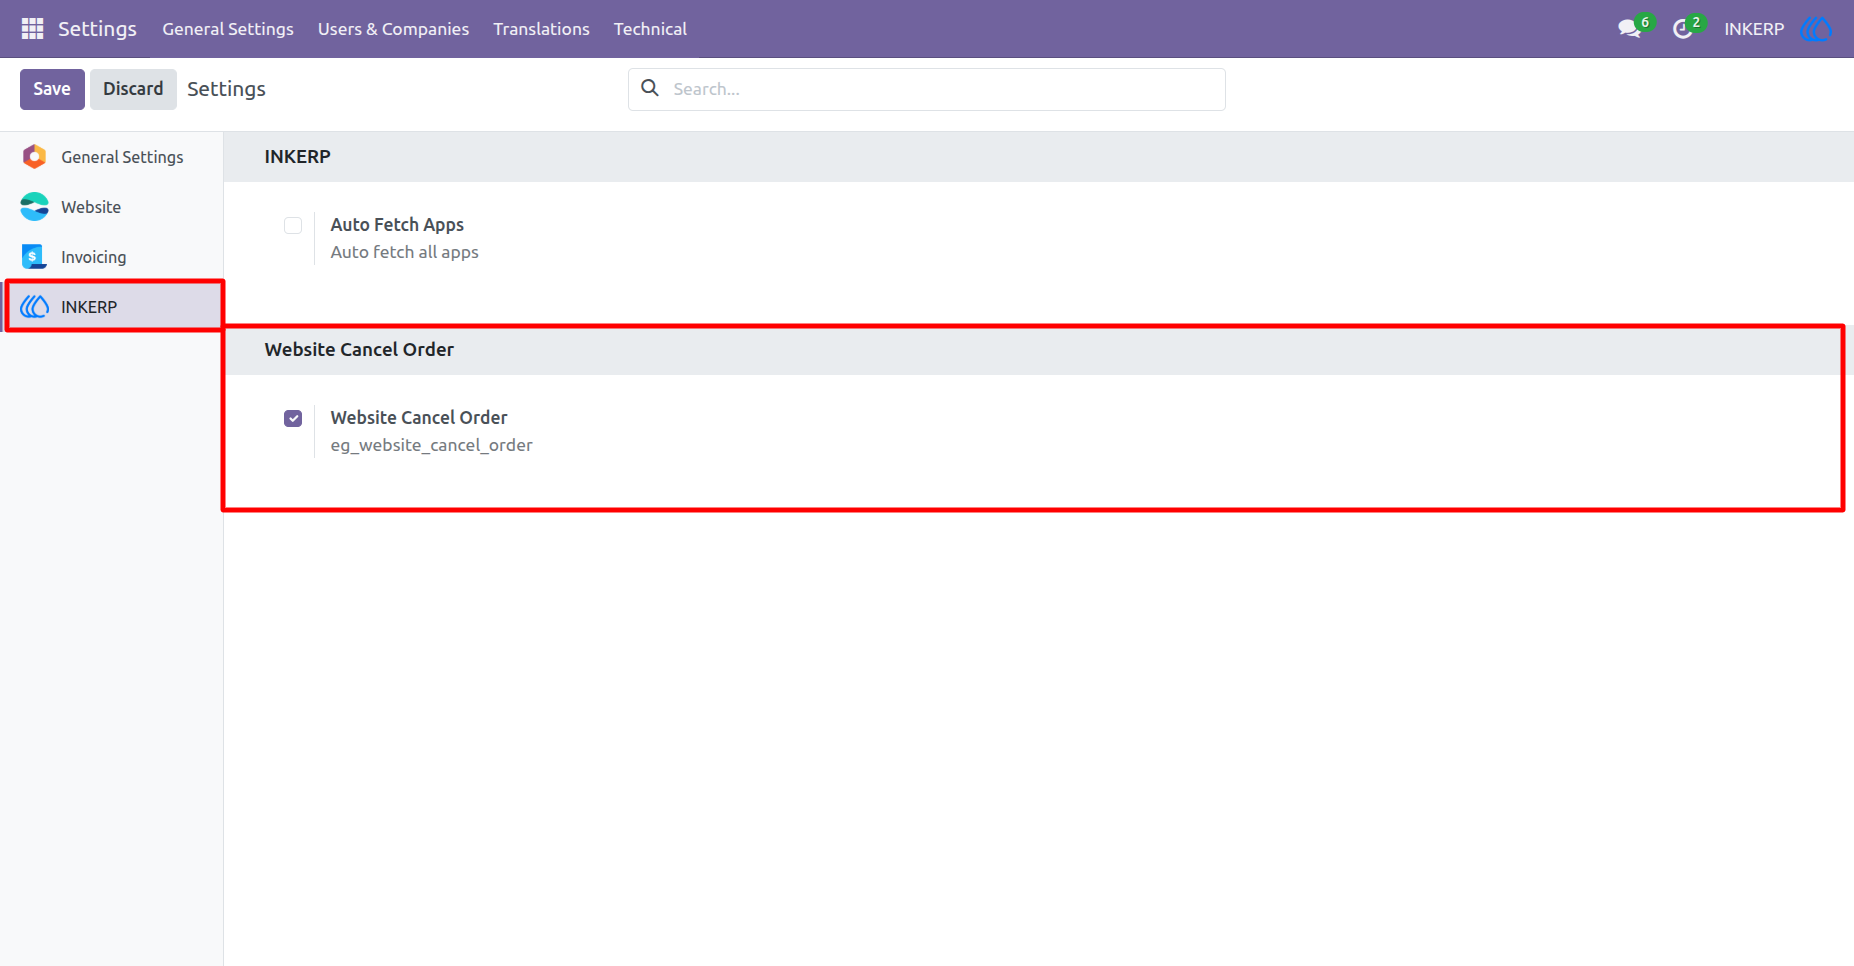The image size is (1854, 966).
Task: Click the INKERP user avatar logo
Action: click(1816, 29)
